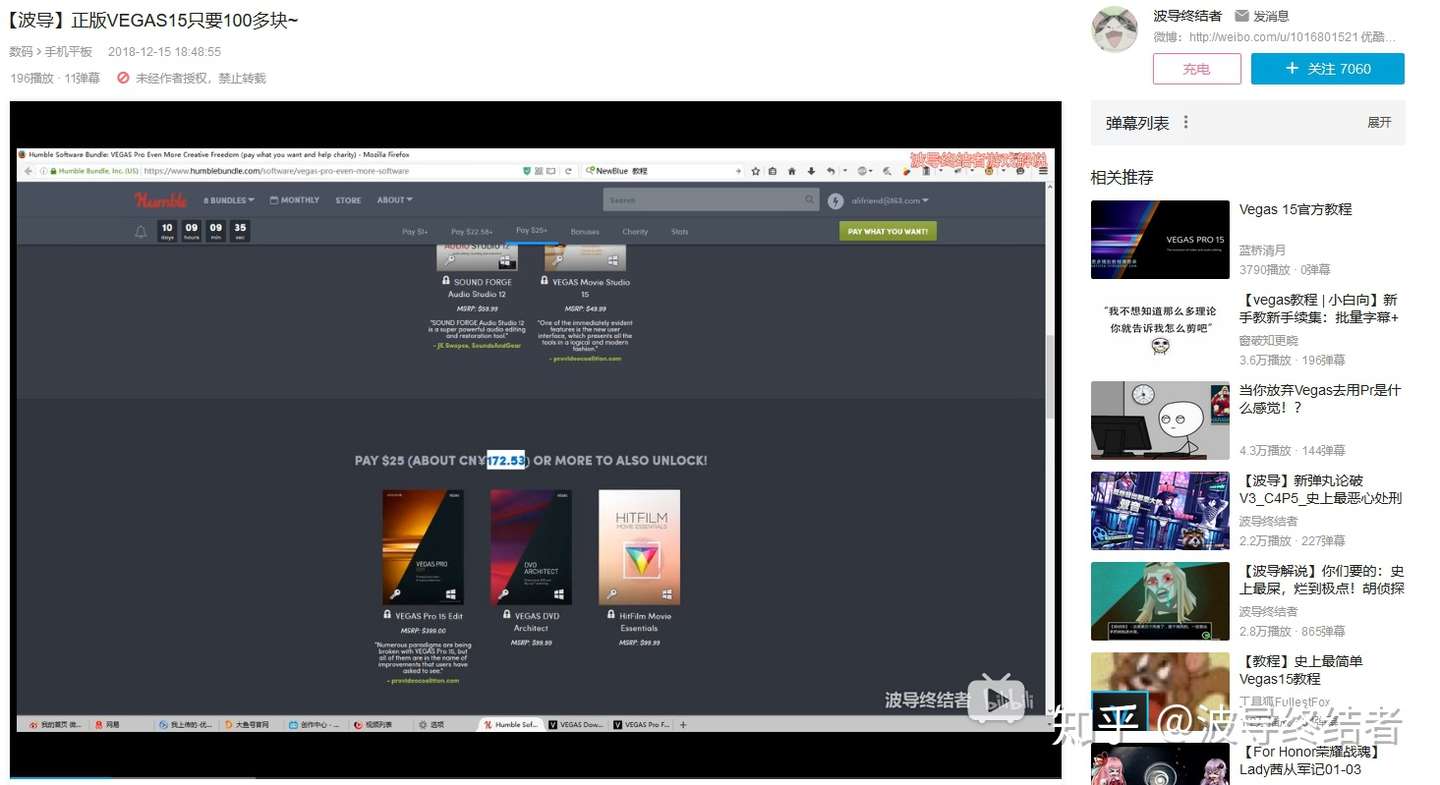Click the lock icon beside SOUND FORGE
The height and width of the screenshot is (785, 1440).
click(447, 282)
